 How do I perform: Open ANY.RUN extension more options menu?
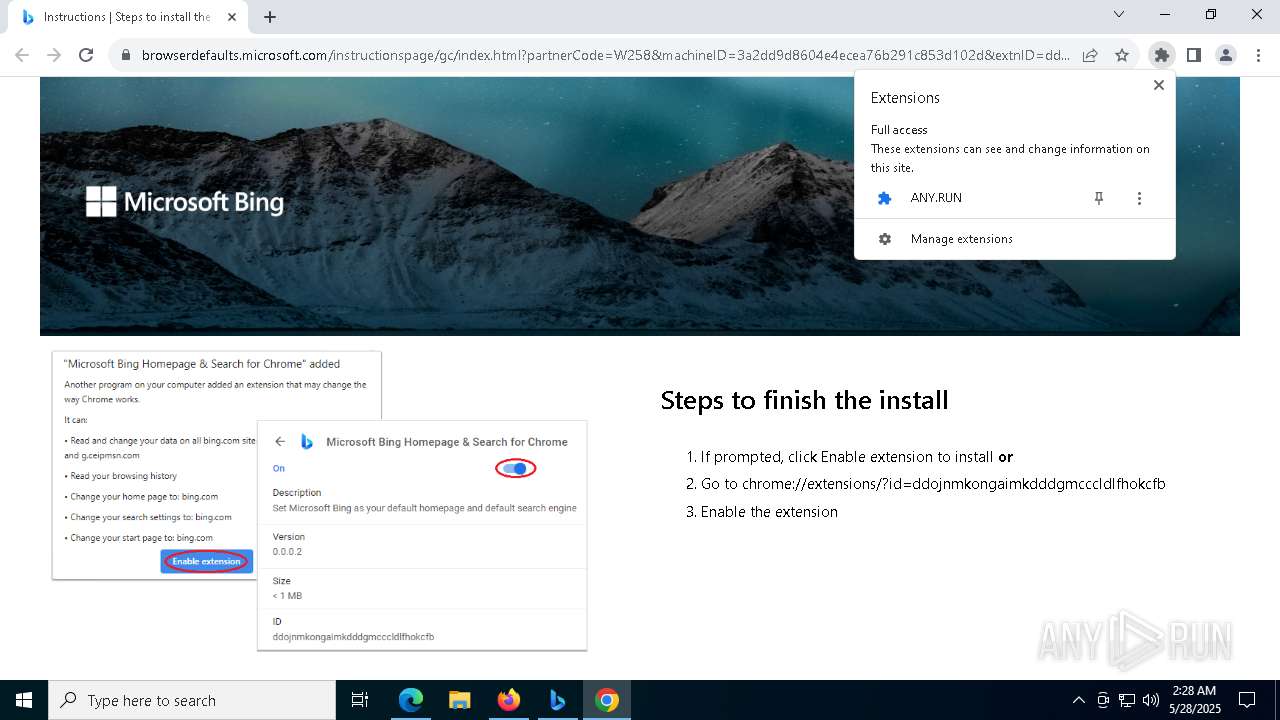click(x=1139, y=198)
